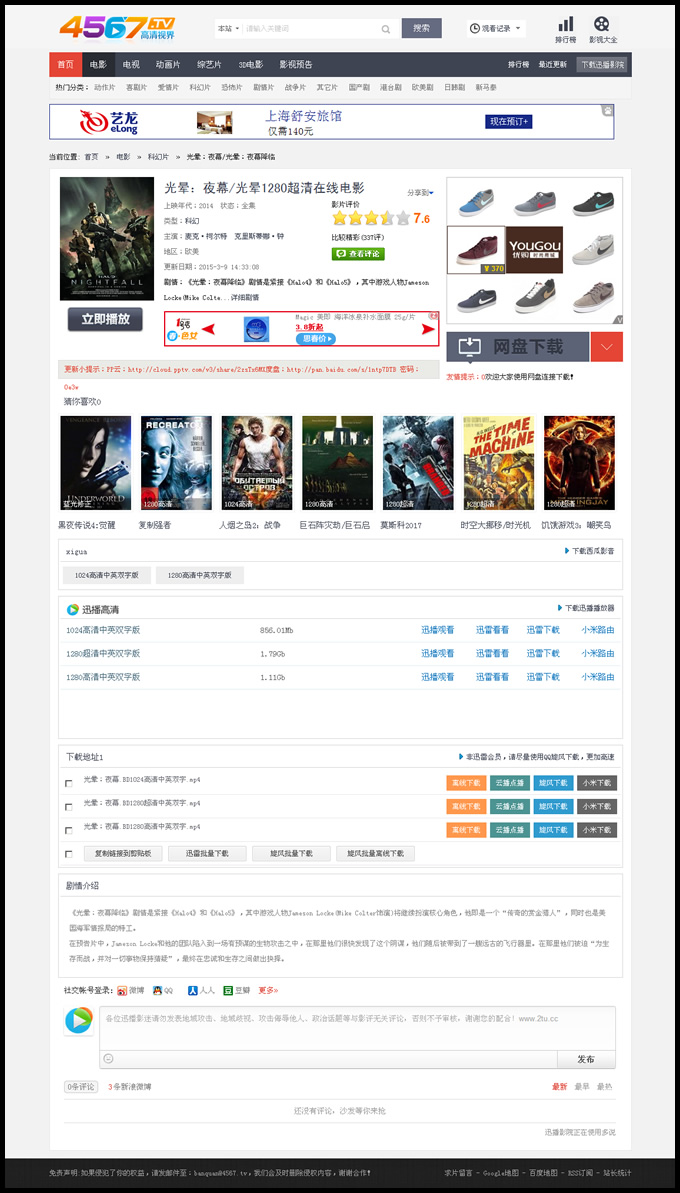Select the 恐怖片 category link
Screen dimensions: 680x1193
click(232, 88)
